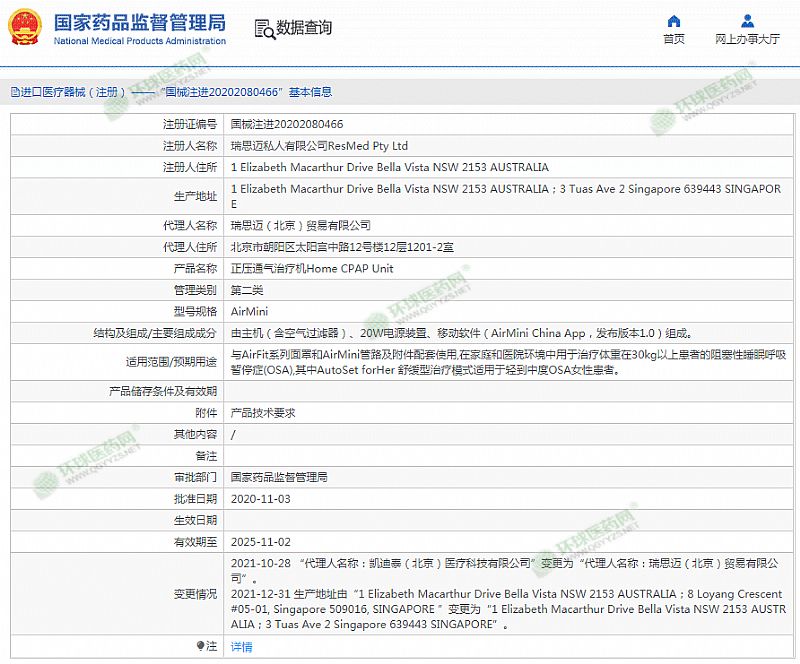Click the small icon before 进口医疗器械

tap(15, 92)
